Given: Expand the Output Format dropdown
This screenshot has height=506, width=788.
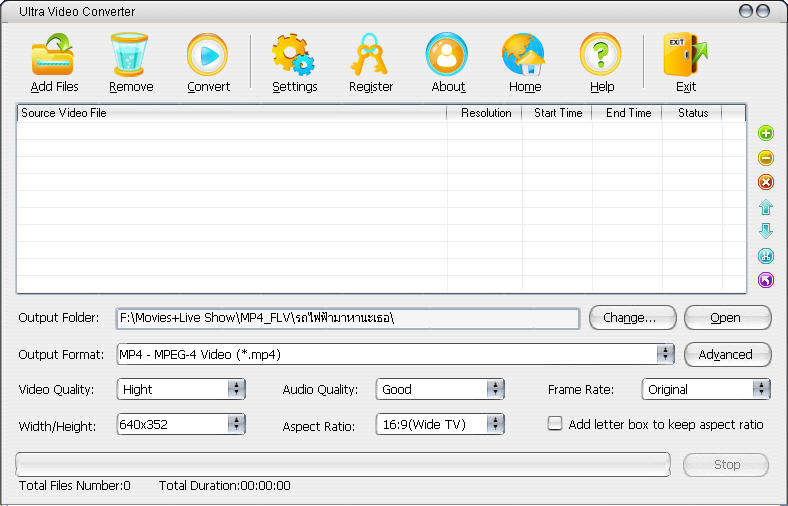Looking at the screenshot, I should pos(665,354).
